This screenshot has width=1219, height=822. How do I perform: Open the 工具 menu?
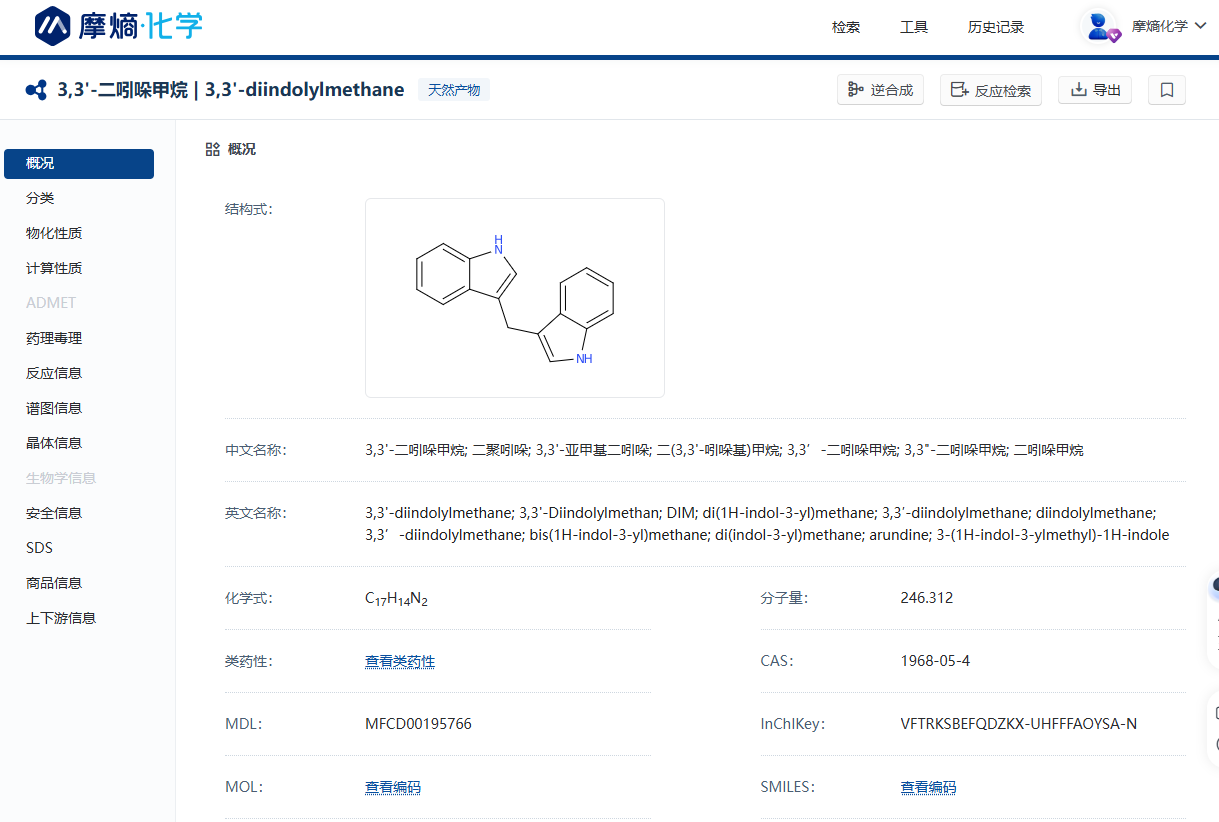[x=913, y=27]
